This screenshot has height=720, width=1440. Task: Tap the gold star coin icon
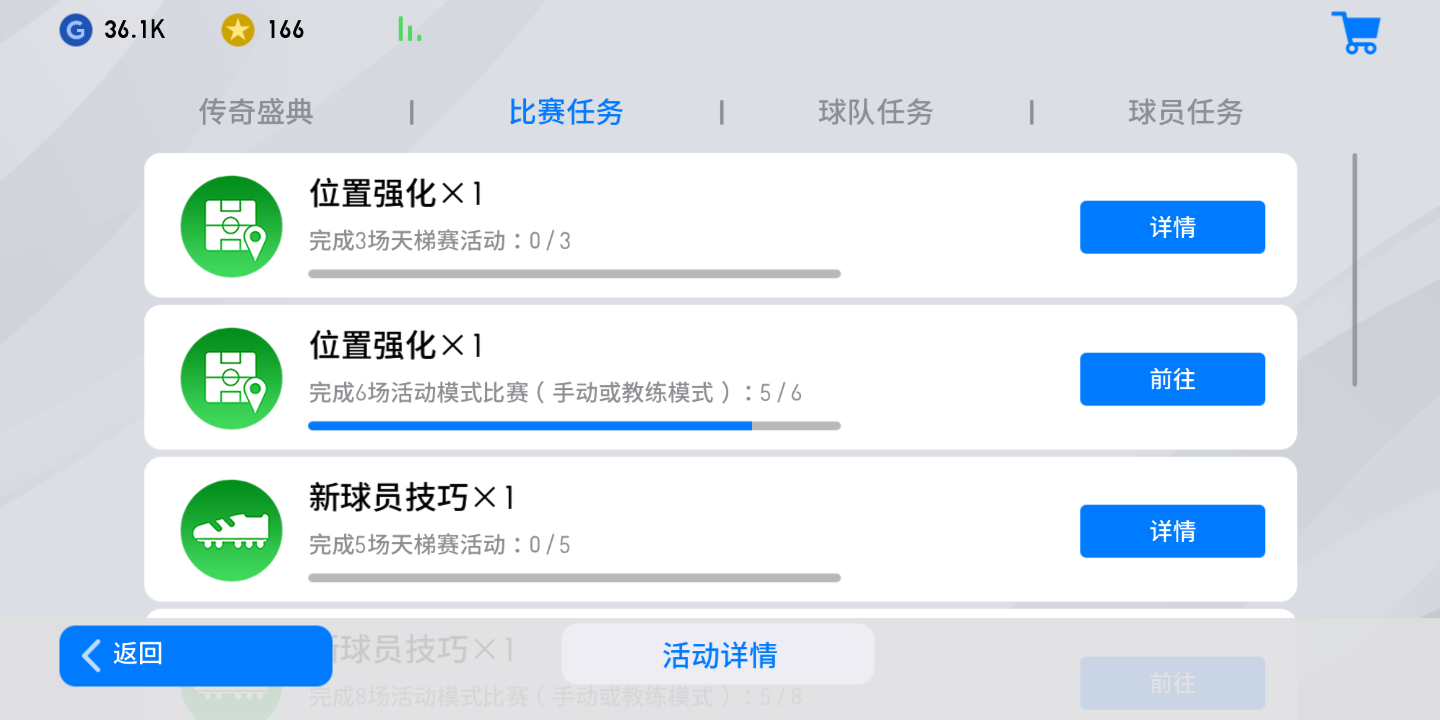coord(237,30)
